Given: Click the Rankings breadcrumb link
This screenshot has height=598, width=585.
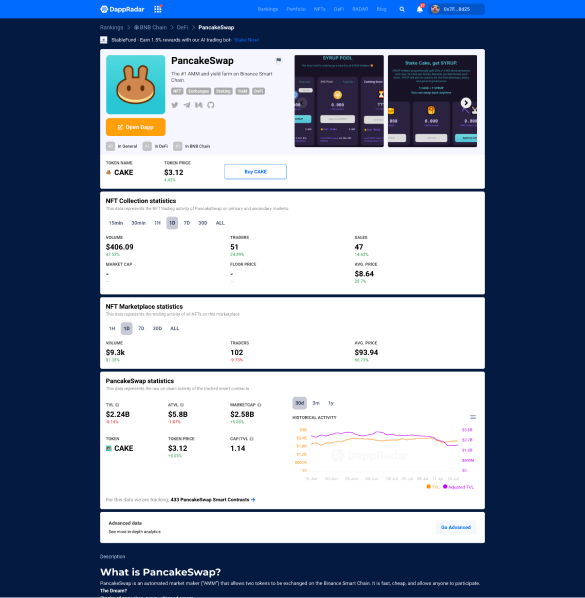Looking at the screenshot, I should [x=111, y=27].
